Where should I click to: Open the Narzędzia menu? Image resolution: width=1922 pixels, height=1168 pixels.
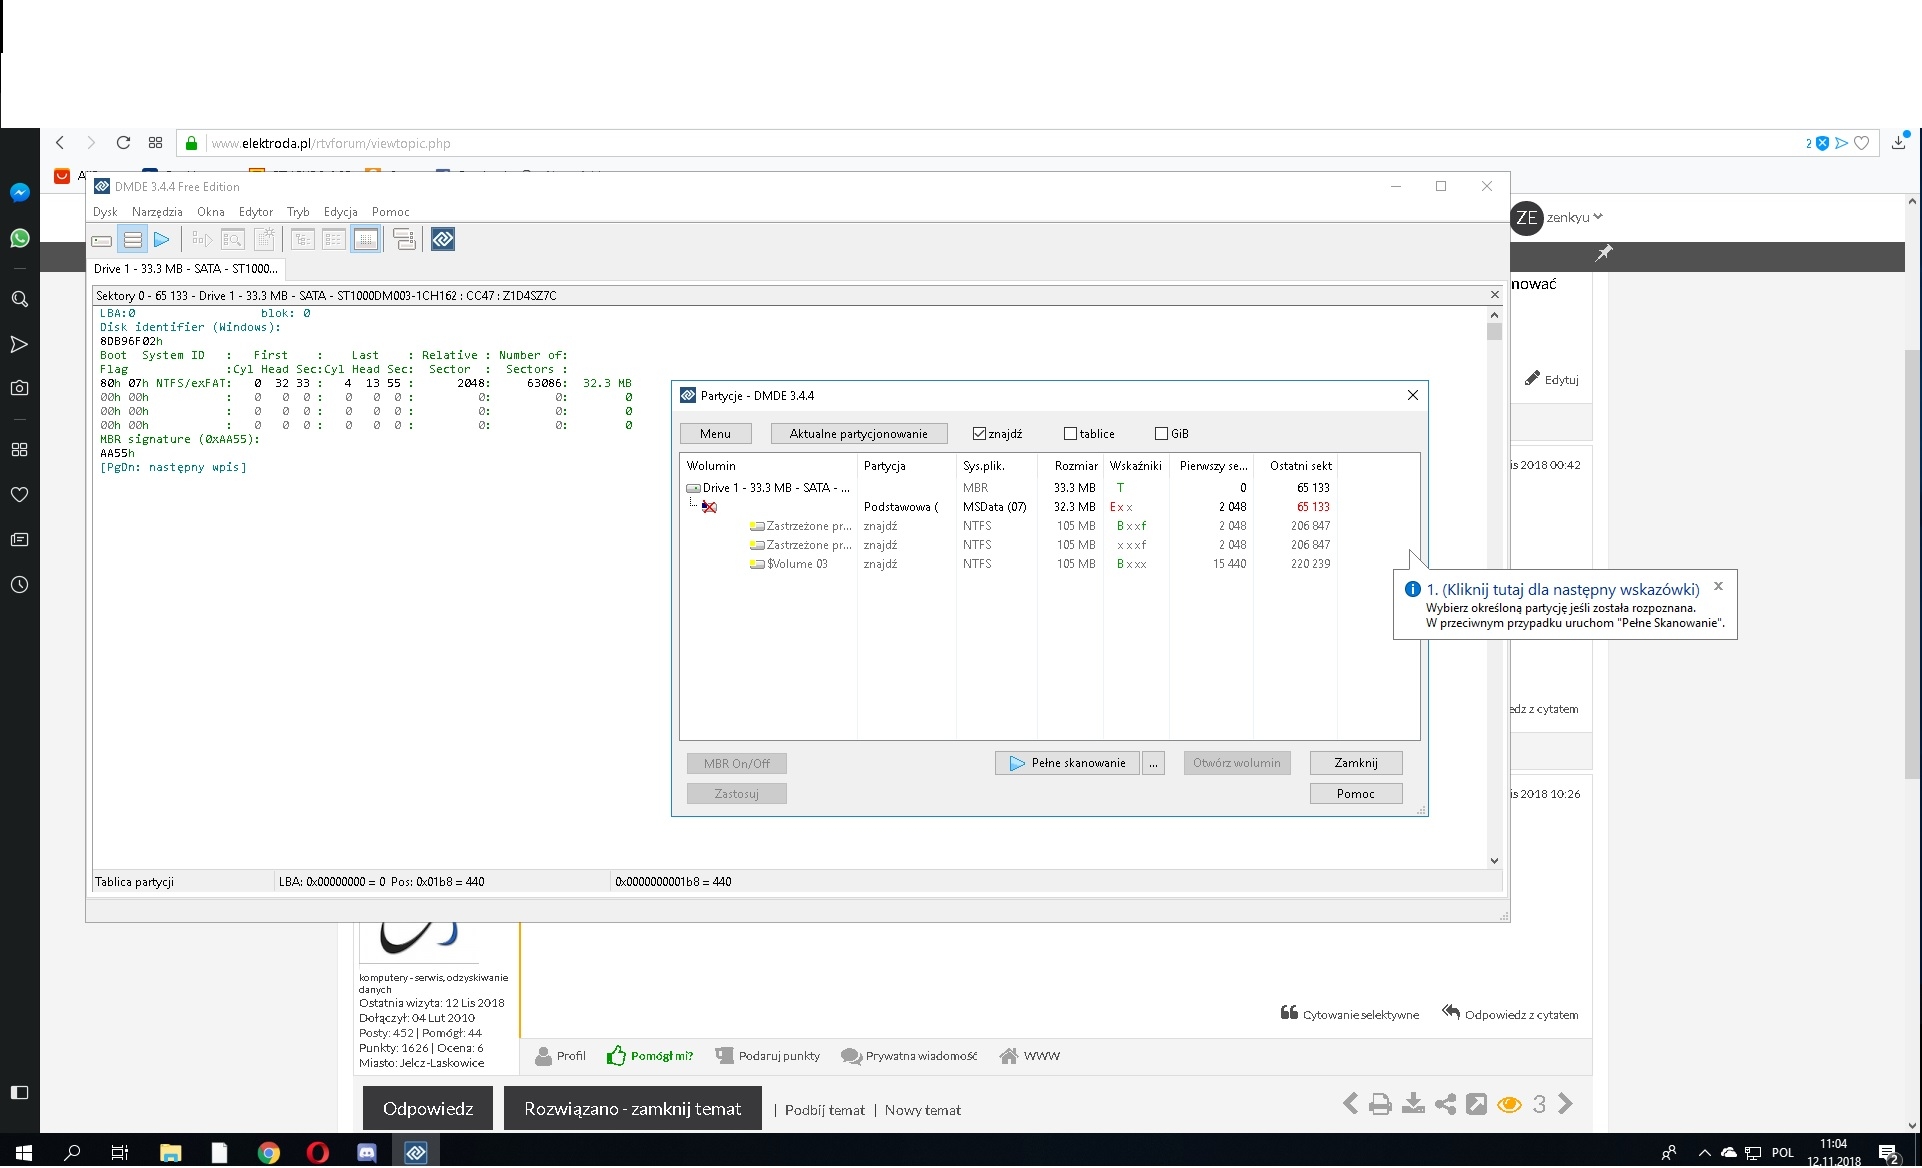pyautogui.click(x=157, y=212)
